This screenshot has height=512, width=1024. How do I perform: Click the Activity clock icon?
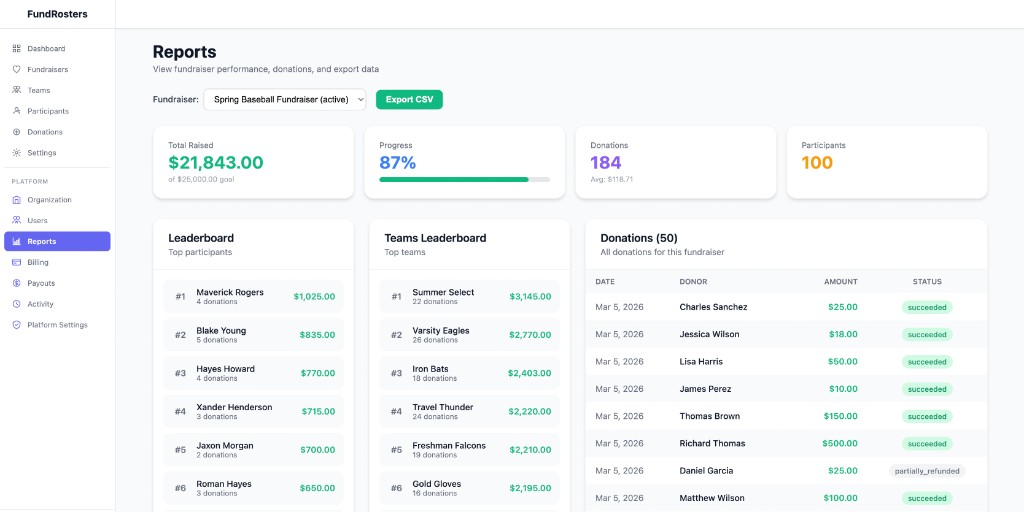click(17, 304)
